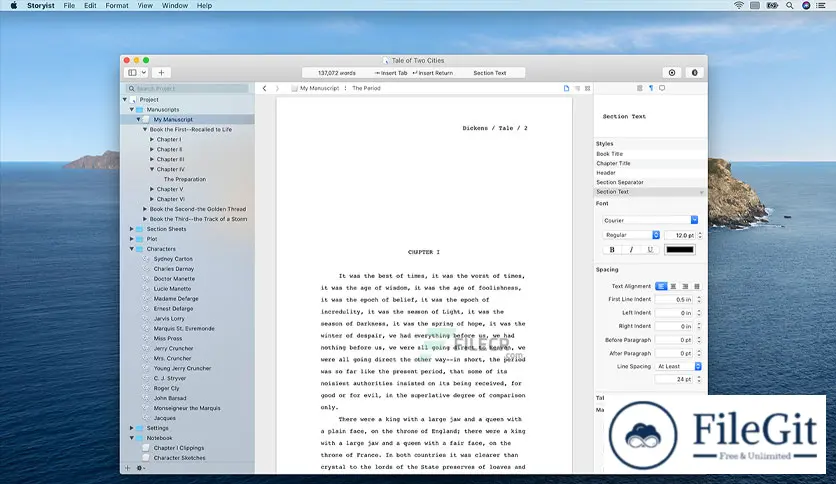
Task: Switch to page view icon
Action: 566,88
